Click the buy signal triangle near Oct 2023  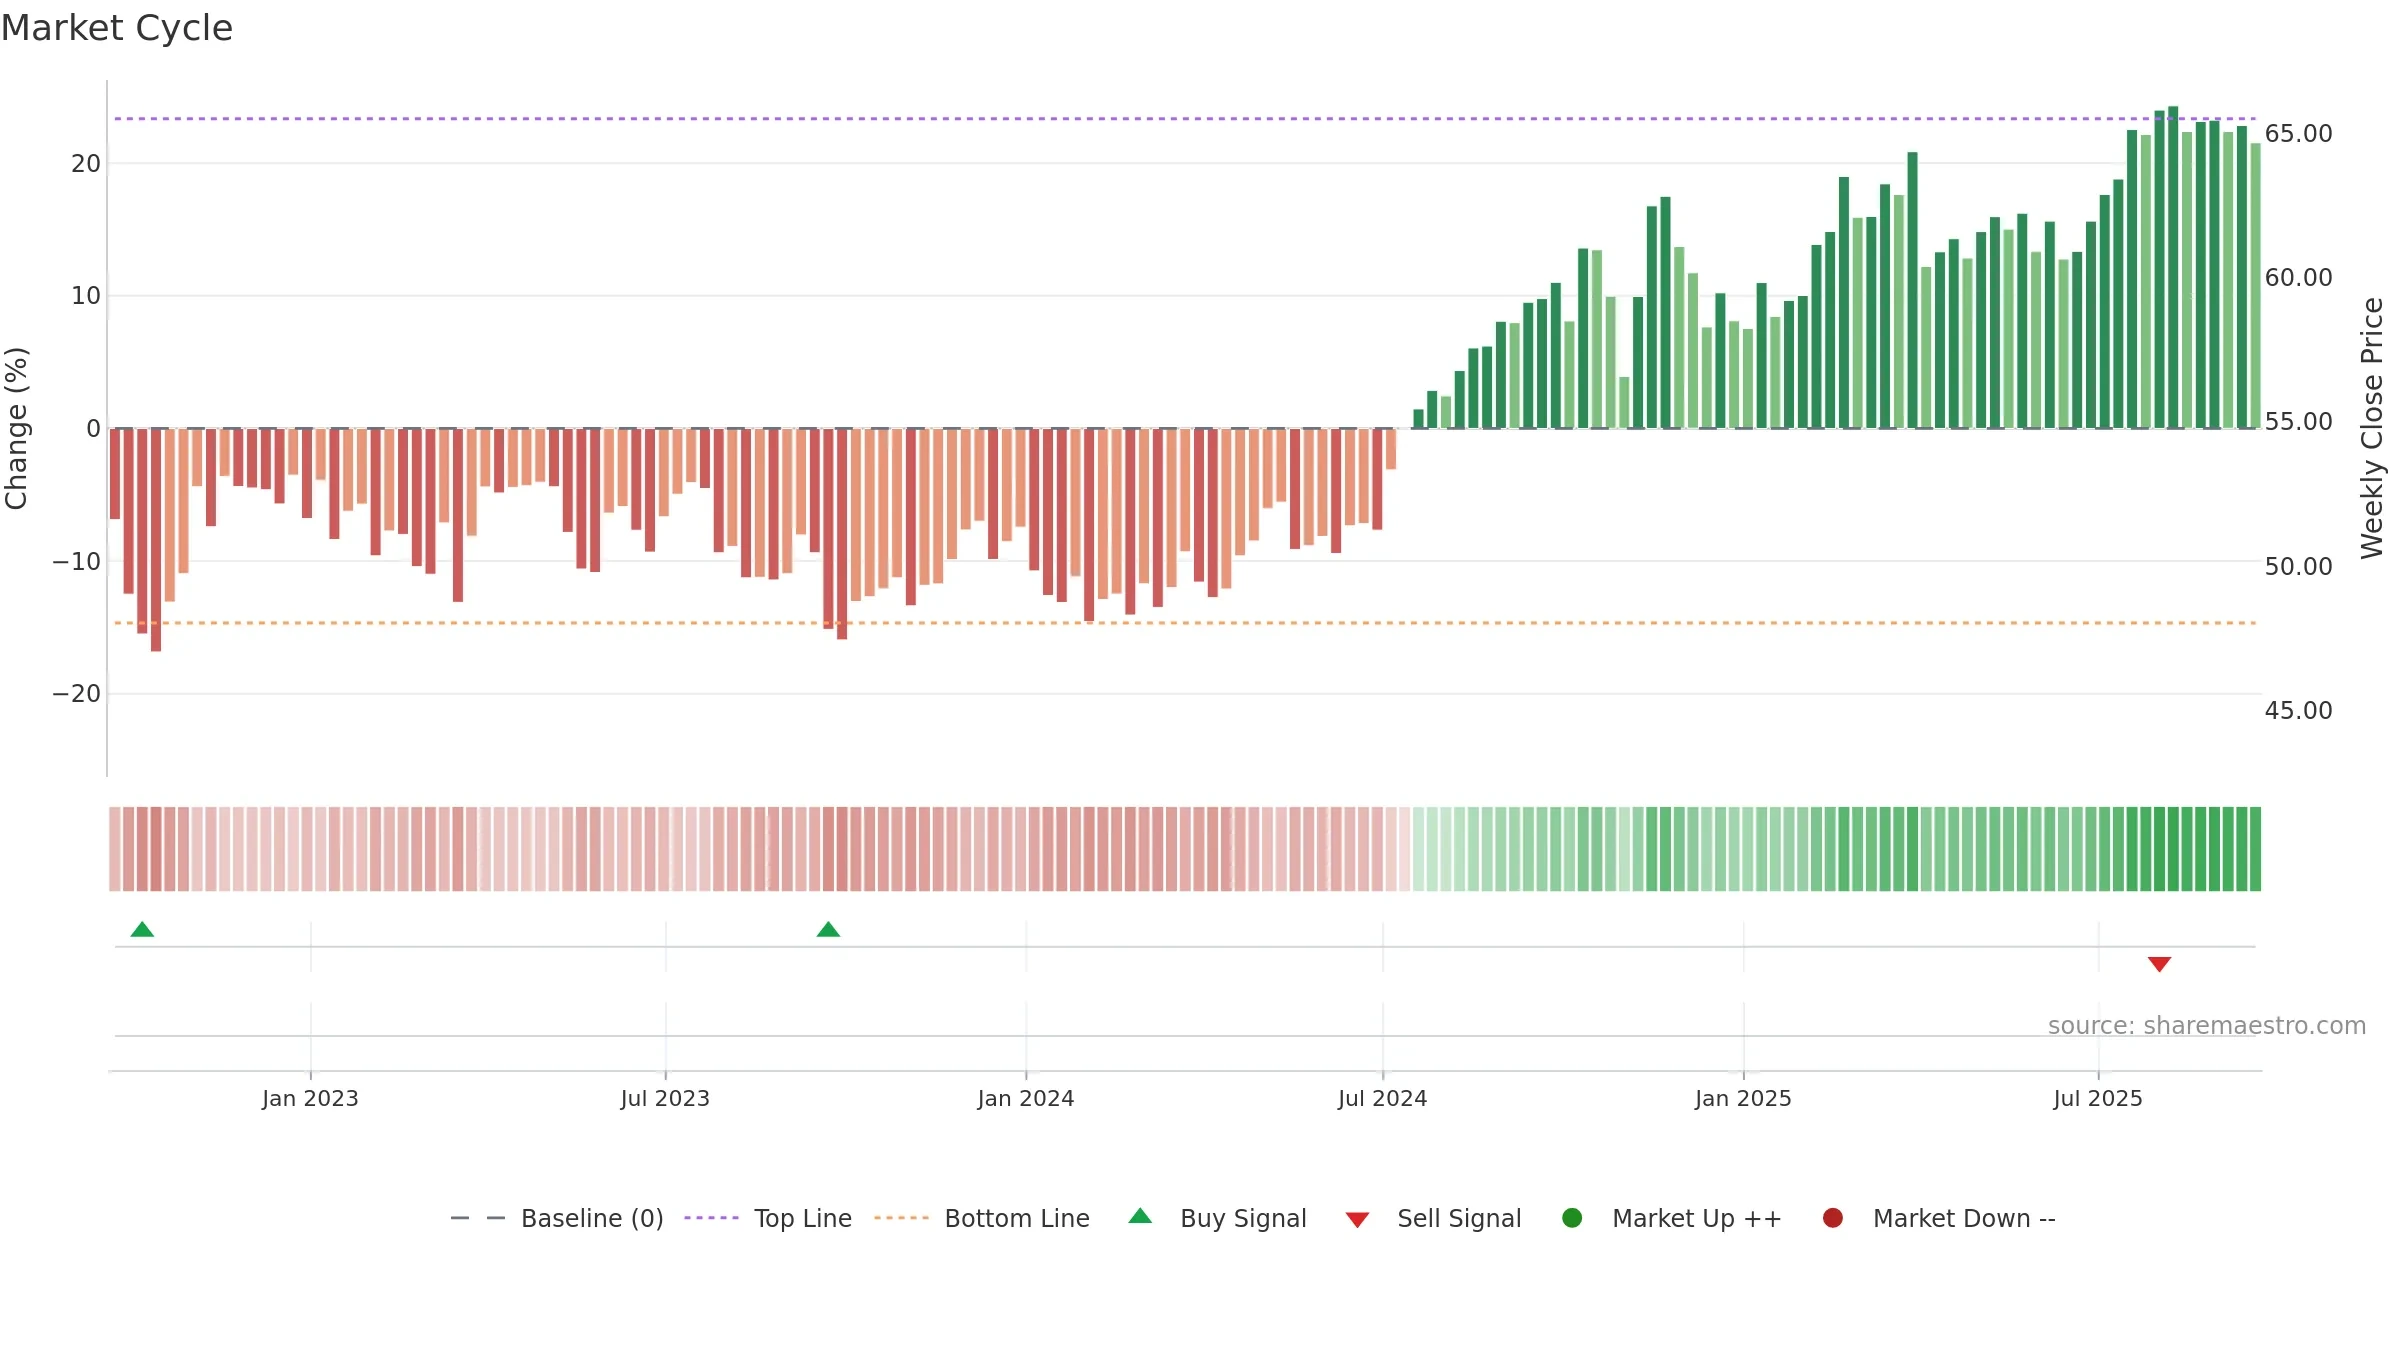(828, 929)
